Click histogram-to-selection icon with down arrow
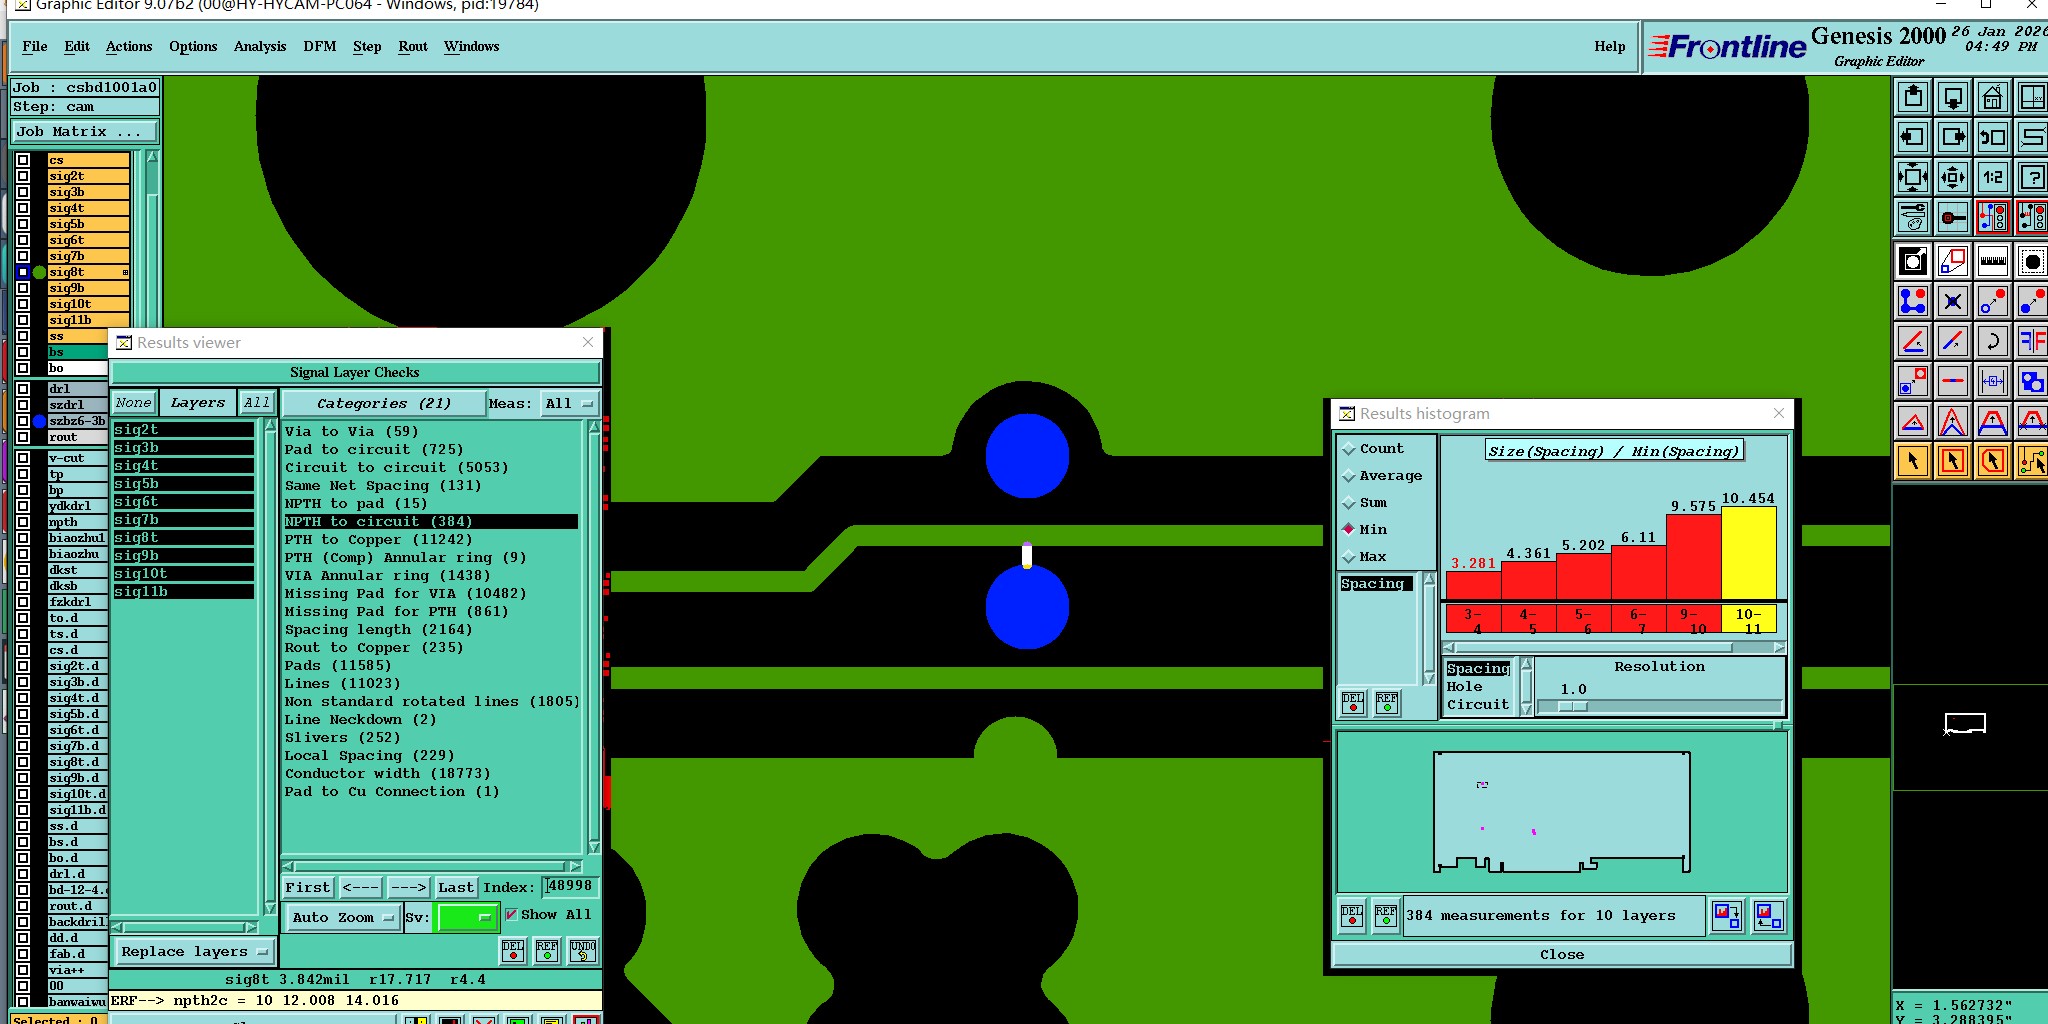Screen dimensions: 2048x1024 [x=1727, y=916]
